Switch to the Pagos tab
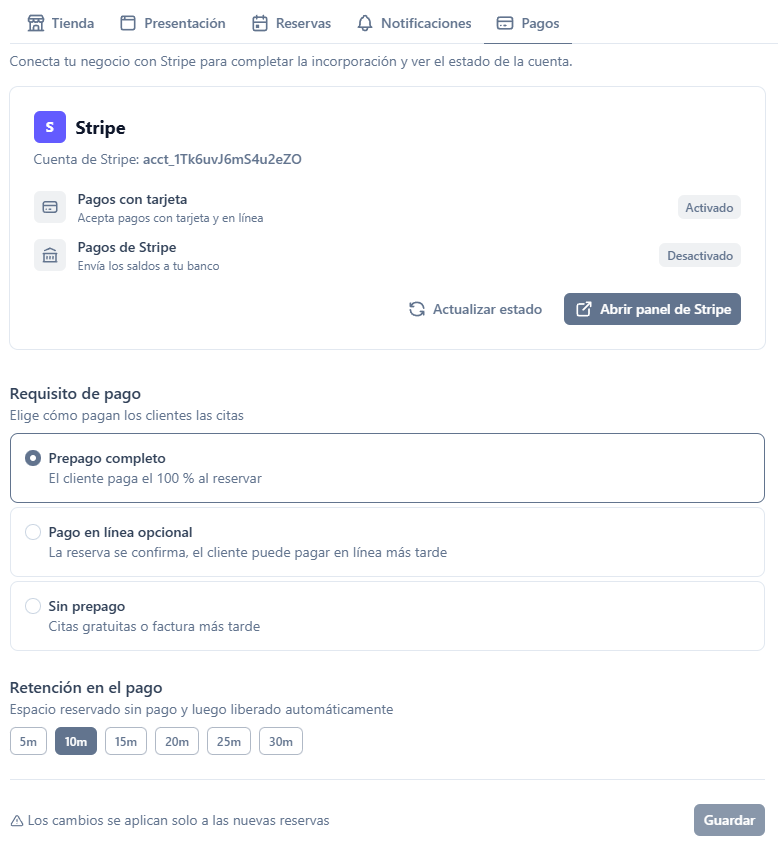Viewport: 778px width, 850px height. point(528,23)
